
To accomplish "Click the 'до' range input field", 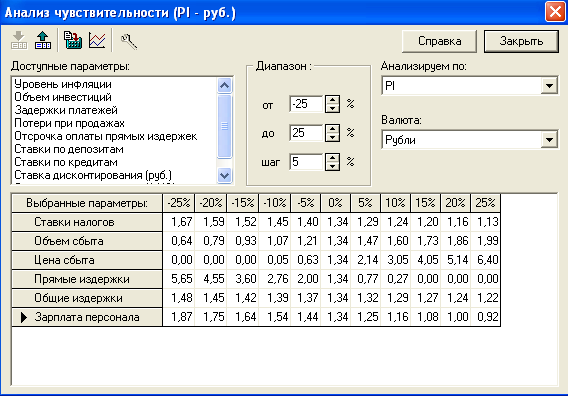I will (x=306, y=133).
